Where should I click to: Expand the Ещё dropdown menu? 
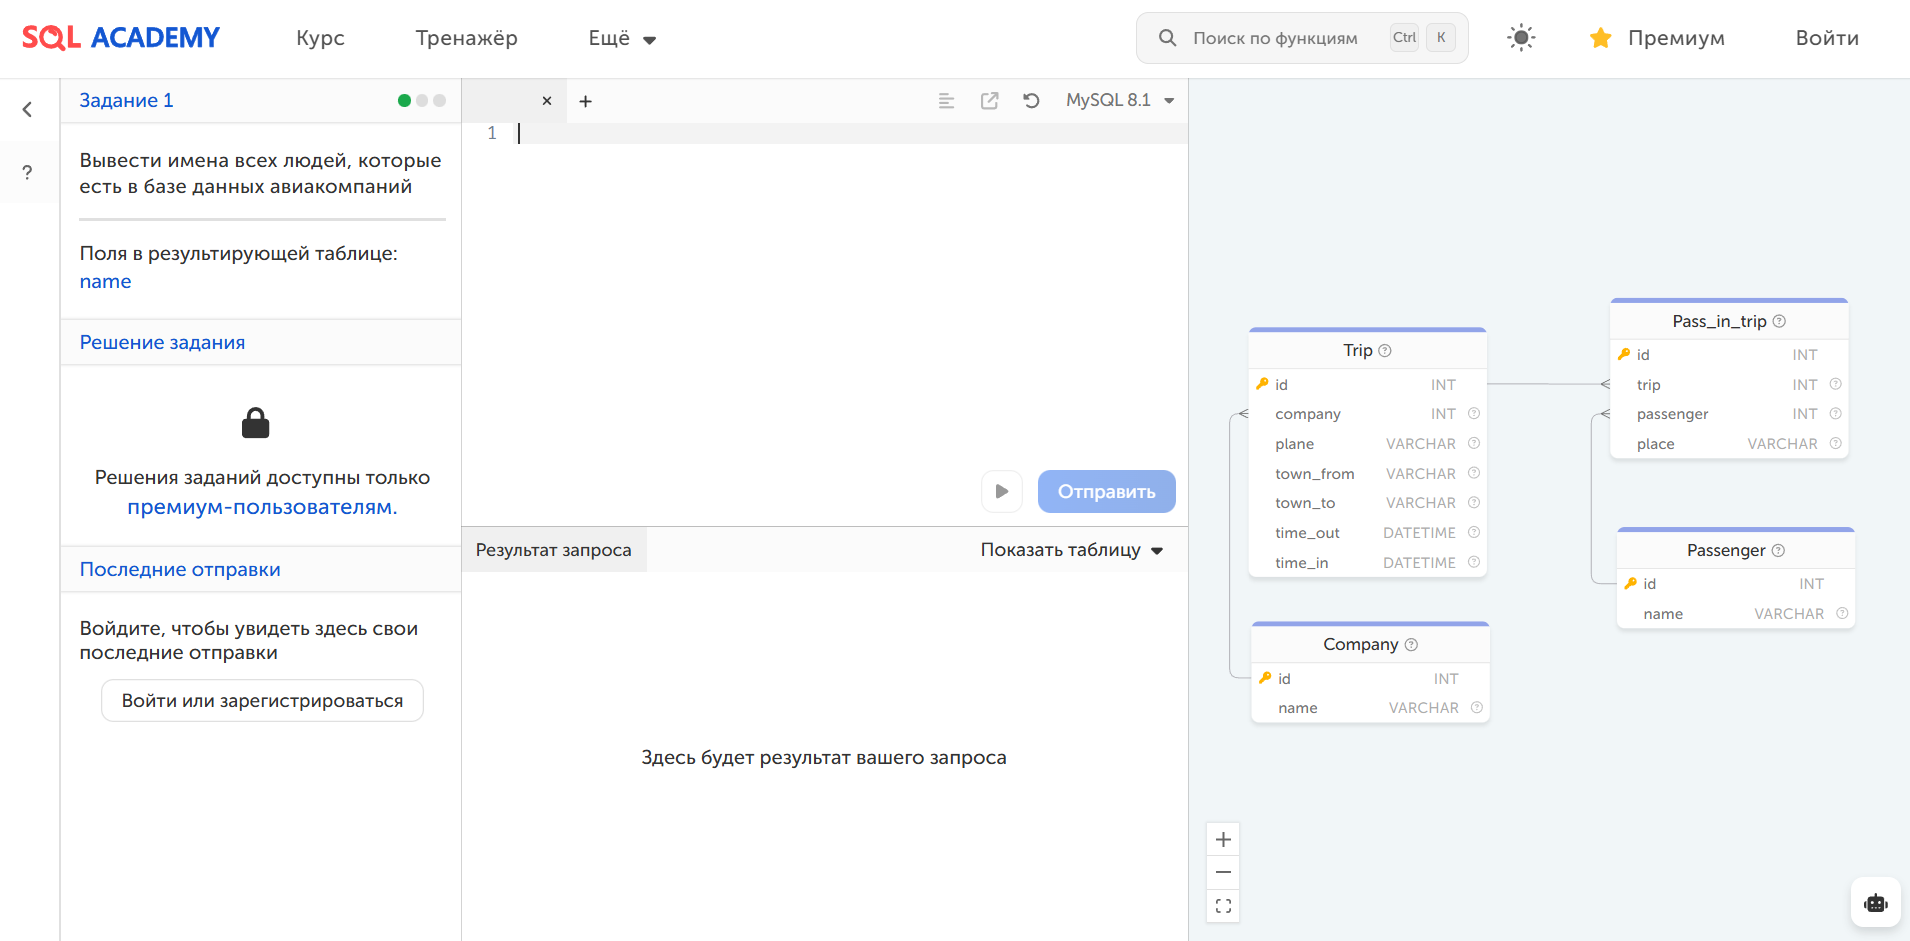click(621, 39)
